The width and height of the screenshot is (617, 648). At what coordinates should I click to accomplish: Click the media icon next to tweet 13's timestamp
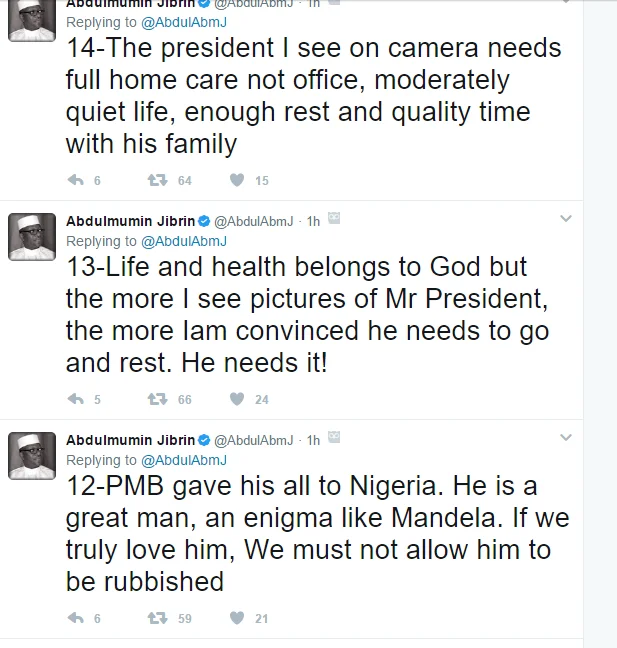pyautogui.click(x=335, y=219)
